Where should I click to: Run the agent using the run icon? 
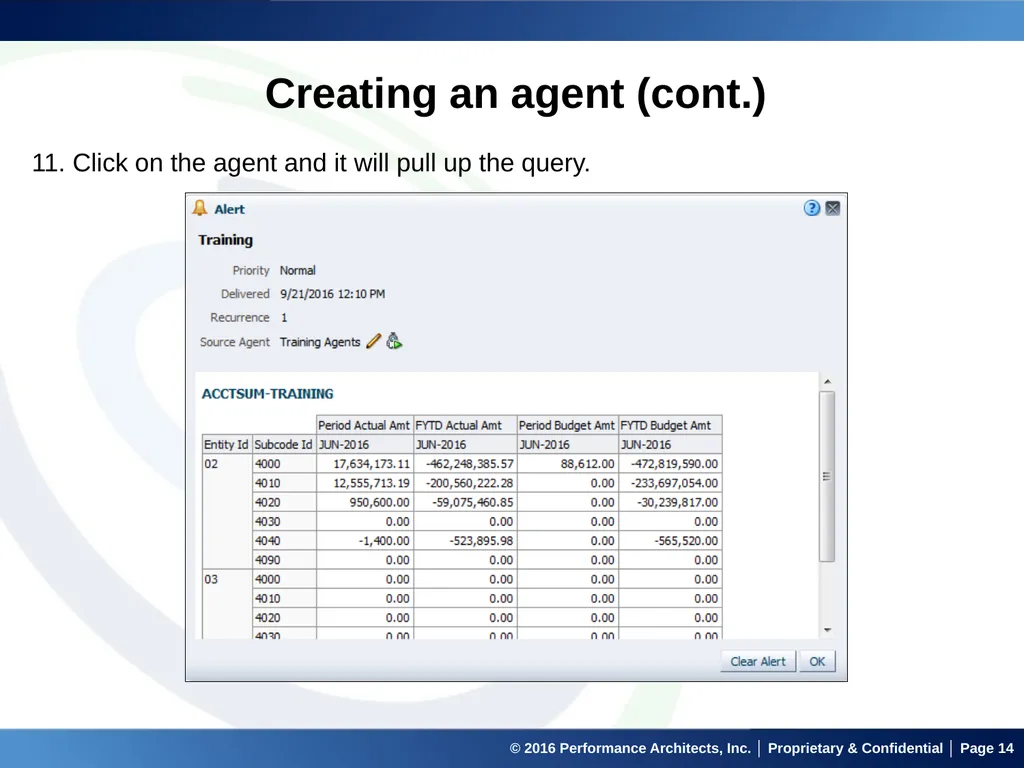(394, 341)
